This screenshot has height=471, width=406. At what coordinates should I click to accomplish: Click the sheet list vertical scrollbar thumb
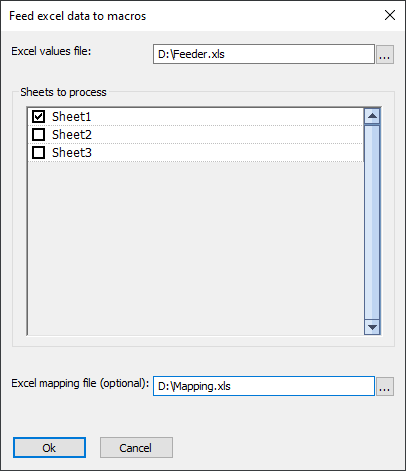click(372, 222)
